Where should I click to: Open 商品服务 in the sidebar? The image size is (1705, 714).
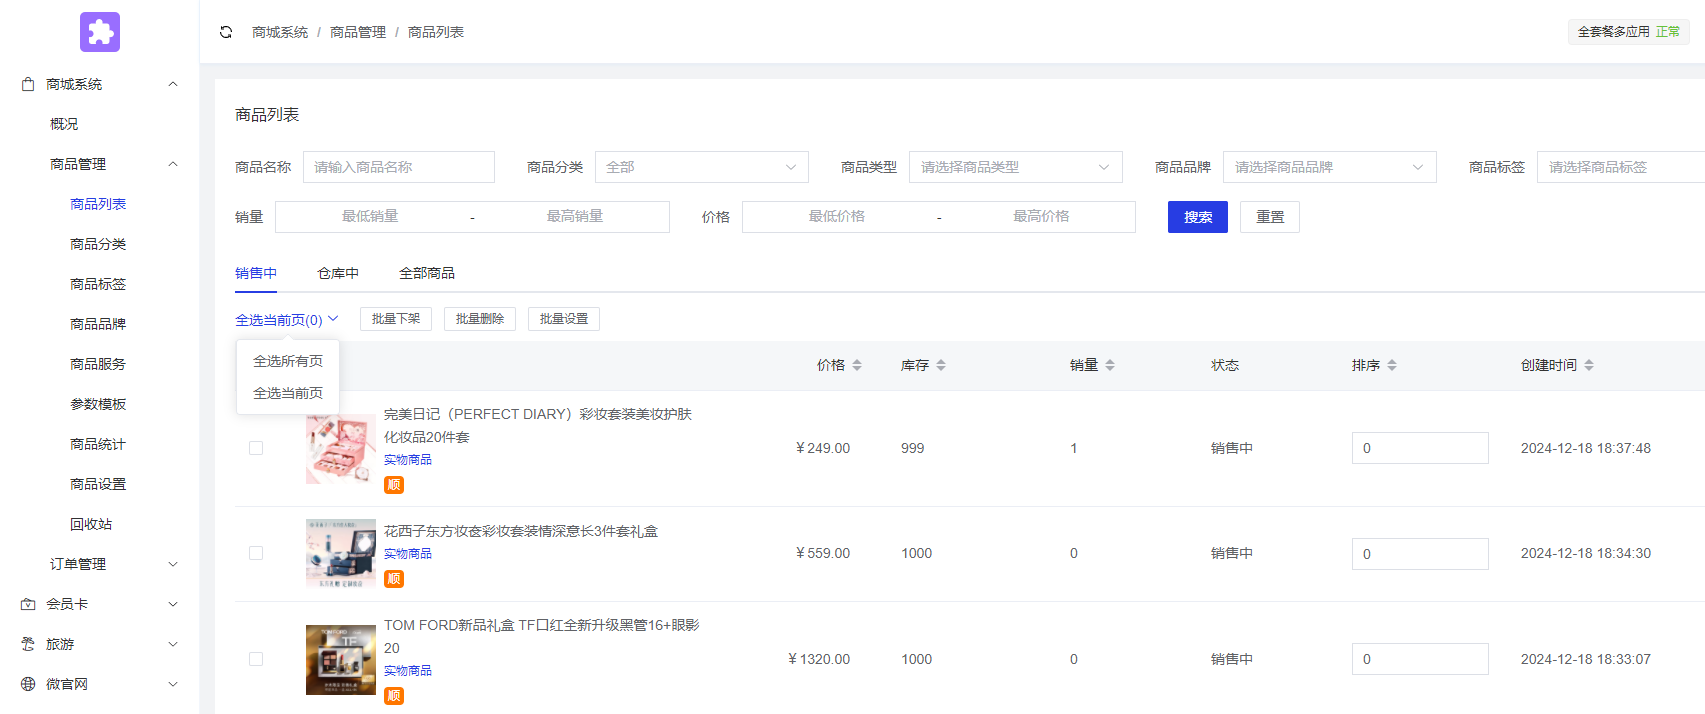[x=98, y=364]
